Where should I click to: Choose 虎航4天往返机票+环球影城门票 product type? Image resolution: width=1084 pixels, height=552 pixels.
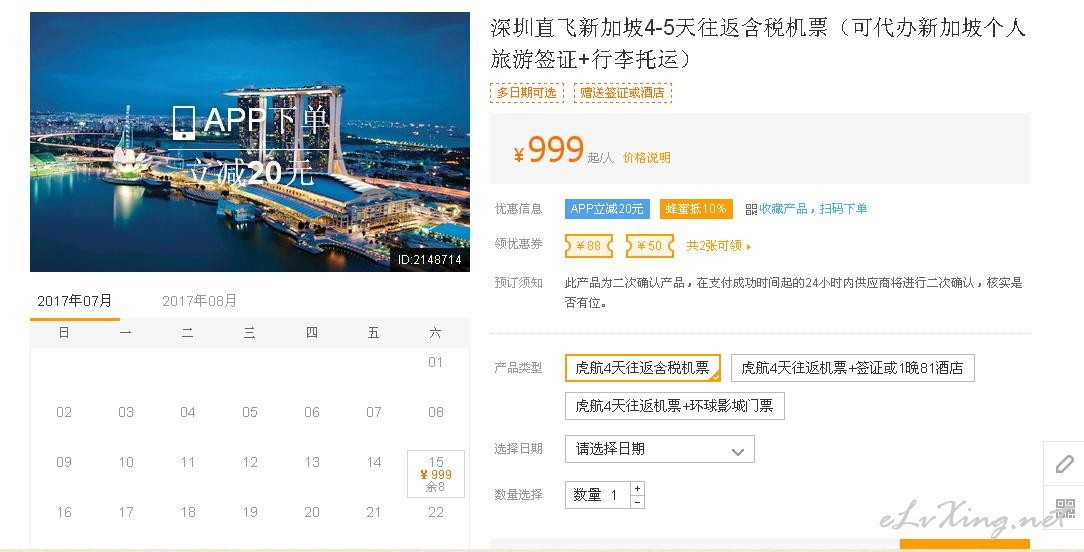pyautogui.click(x=674, y=406)
